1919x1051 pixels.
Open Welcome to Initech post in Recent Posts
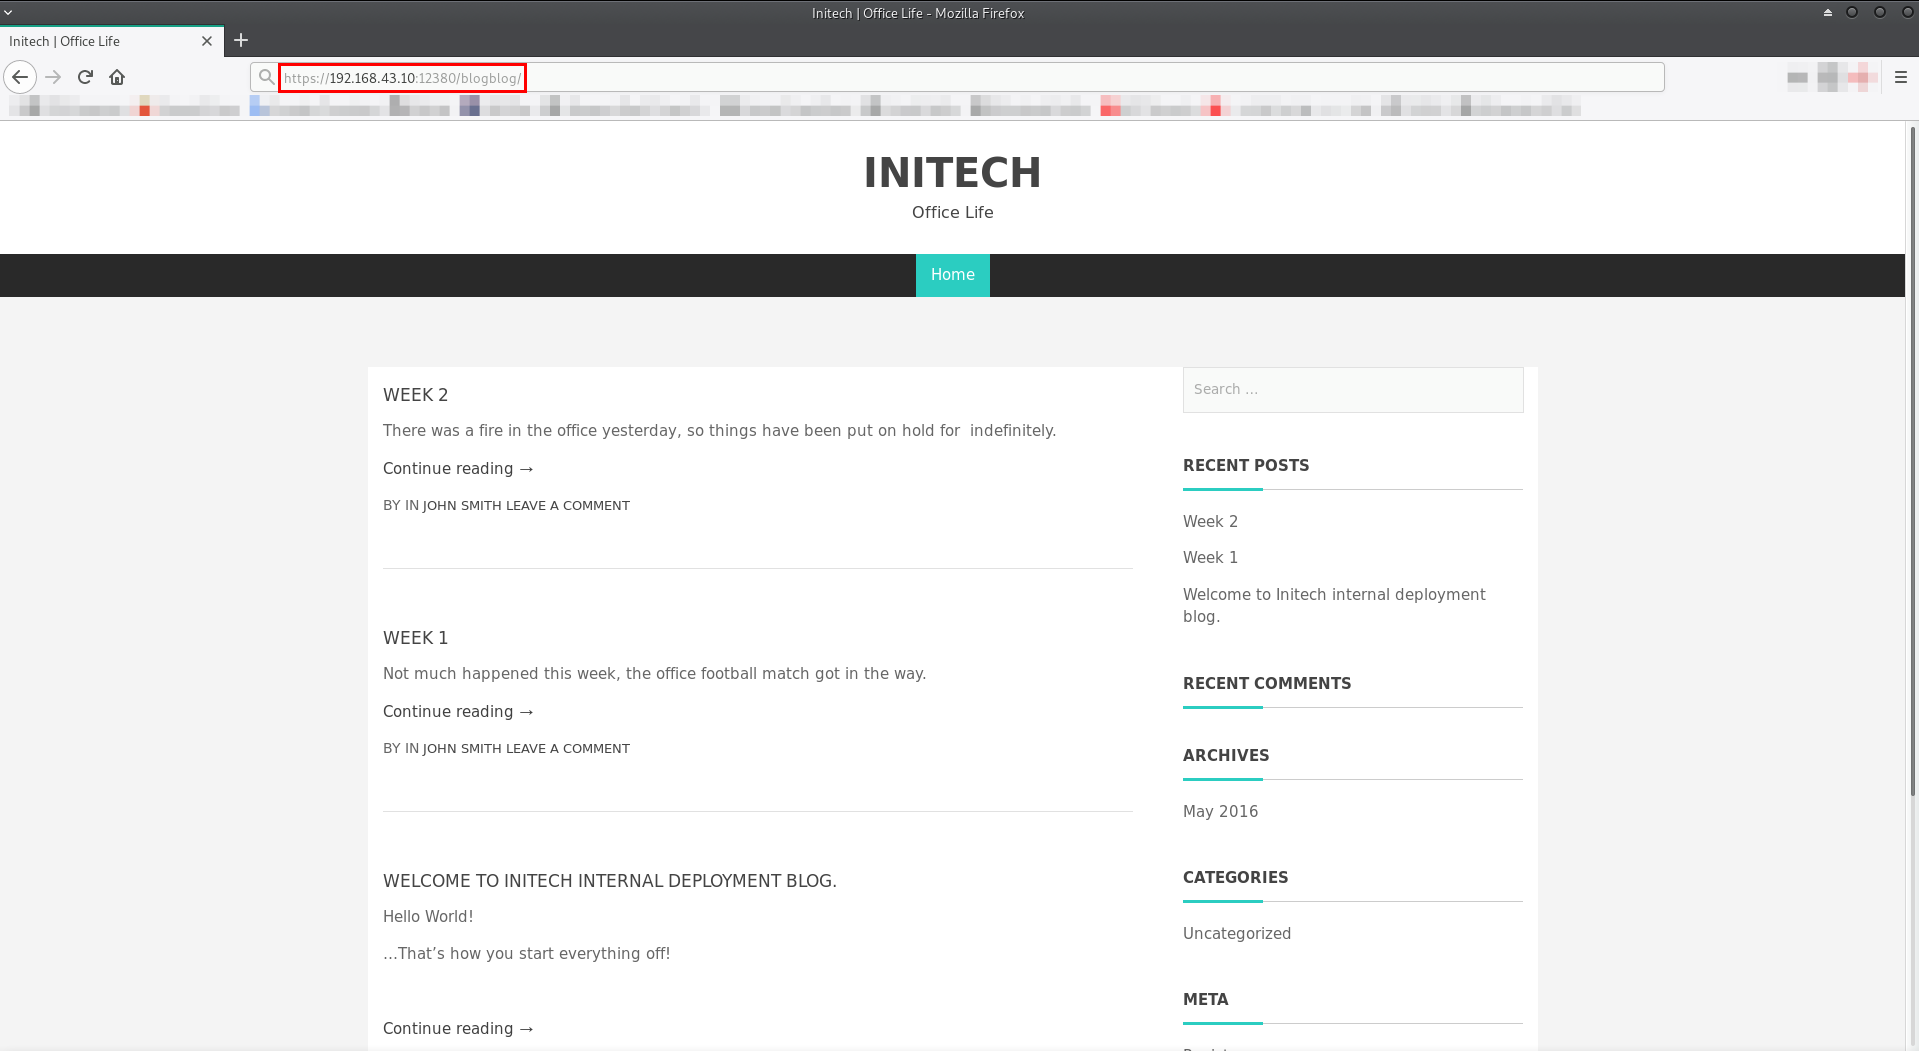[x=1334, y=605]
